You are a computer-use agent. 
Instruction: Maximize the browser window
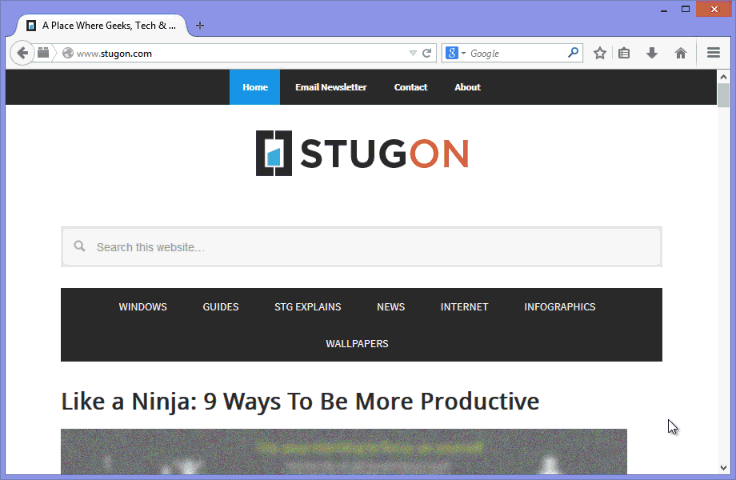click(x=685, y=9)
